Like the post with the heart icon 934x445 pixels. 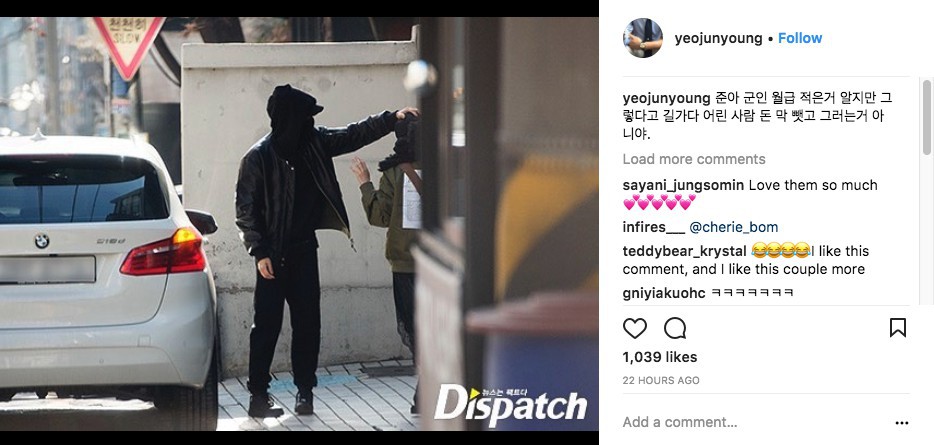[x=634, y=328]
